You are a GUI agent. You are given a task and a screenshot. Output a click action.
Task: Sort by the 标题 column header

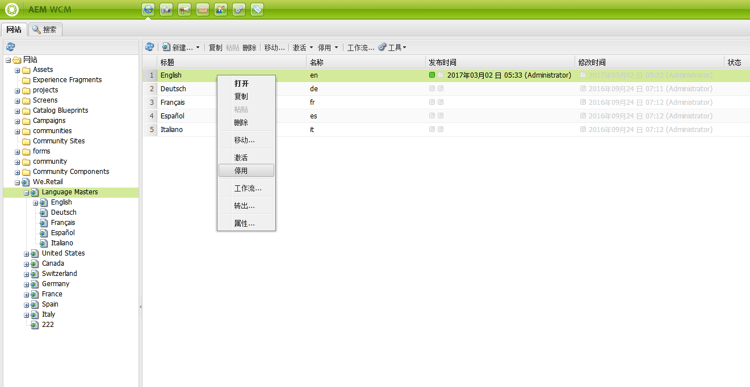click(x=232, y=62)
